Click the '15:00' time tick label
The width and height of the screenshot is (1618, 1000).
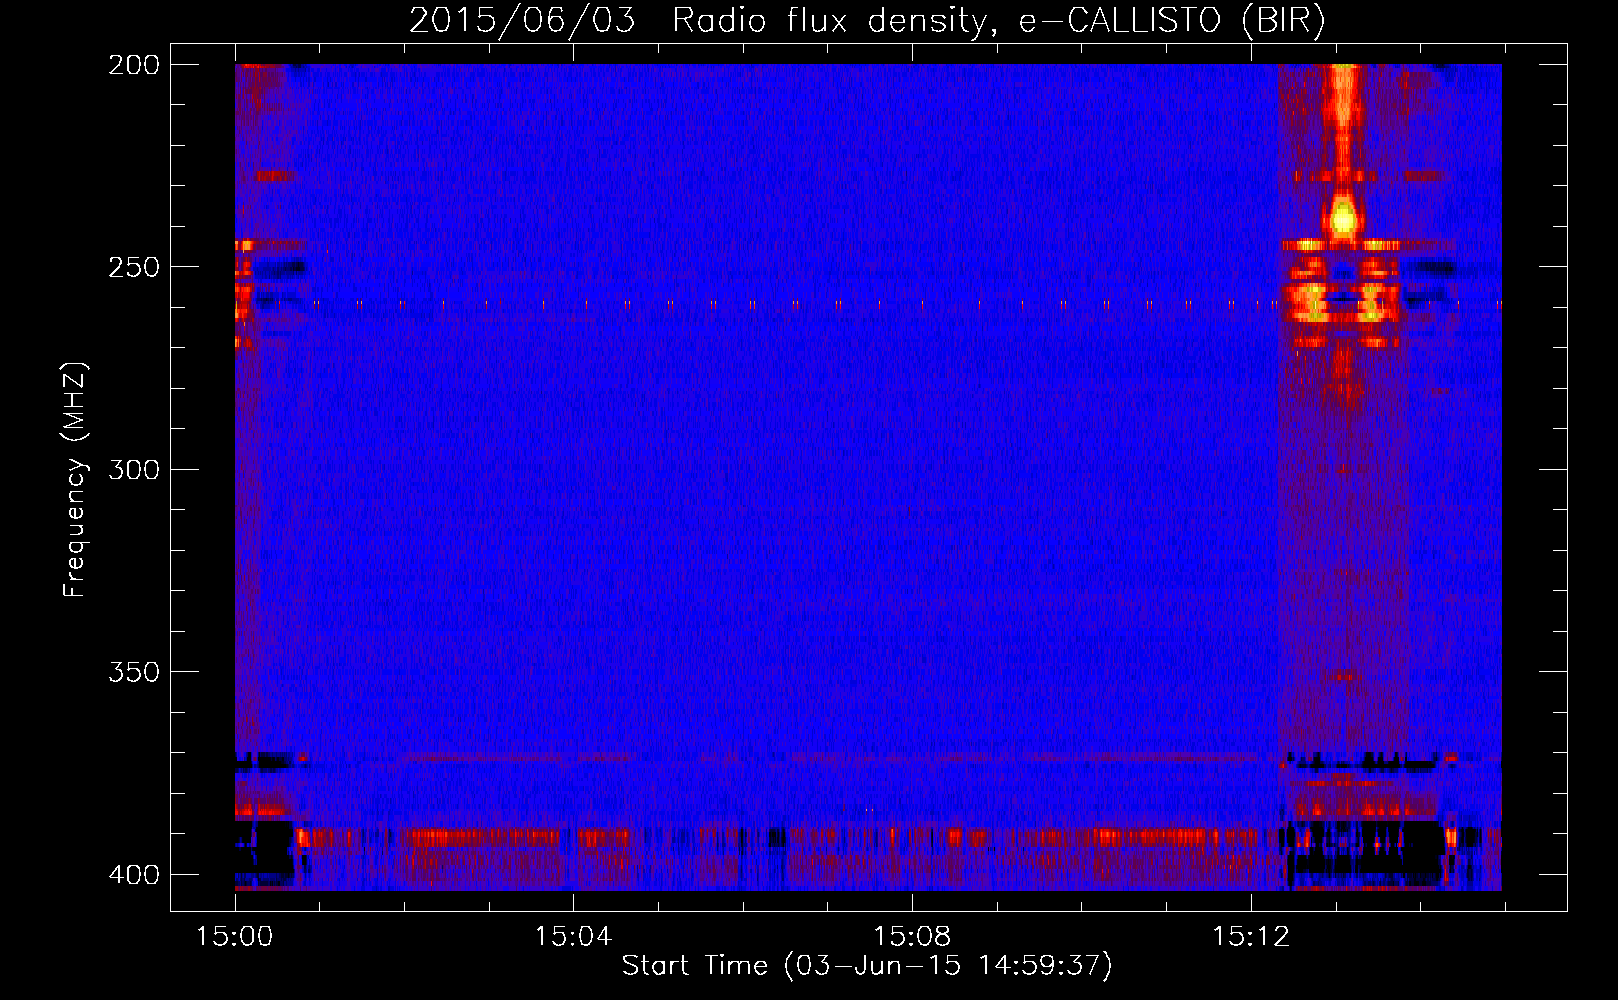[x=235, y=937]
